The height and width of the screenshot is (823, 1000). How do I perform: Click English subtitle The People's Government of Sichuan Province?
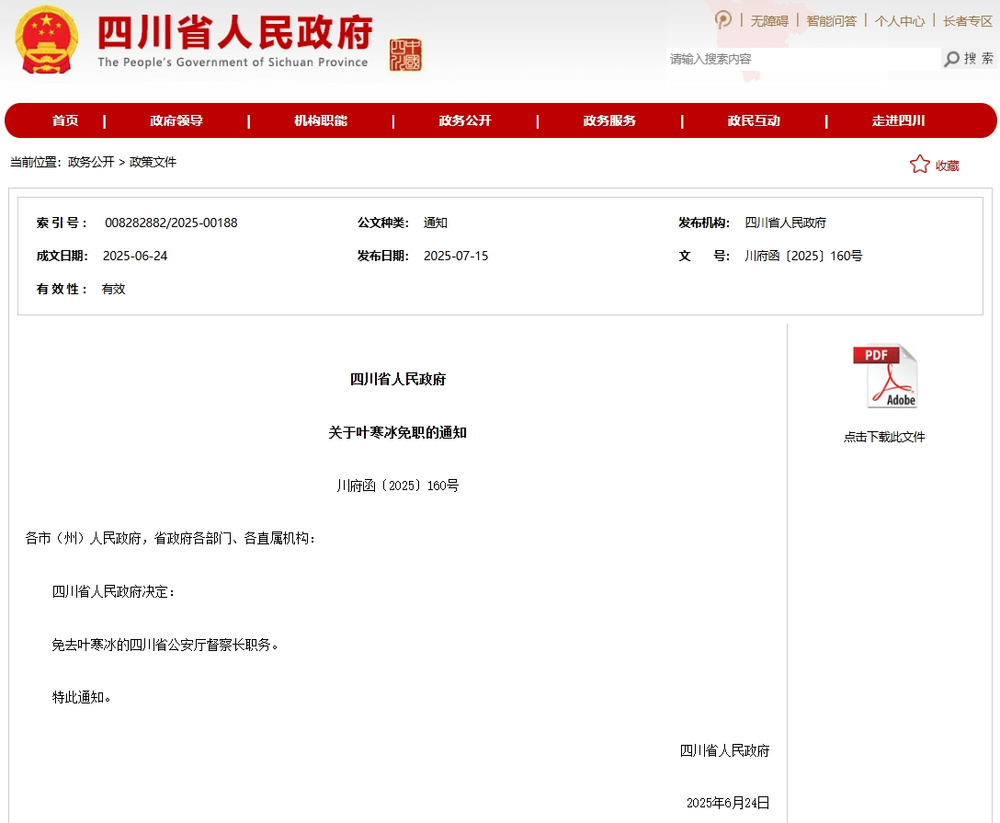pos(233,62)
